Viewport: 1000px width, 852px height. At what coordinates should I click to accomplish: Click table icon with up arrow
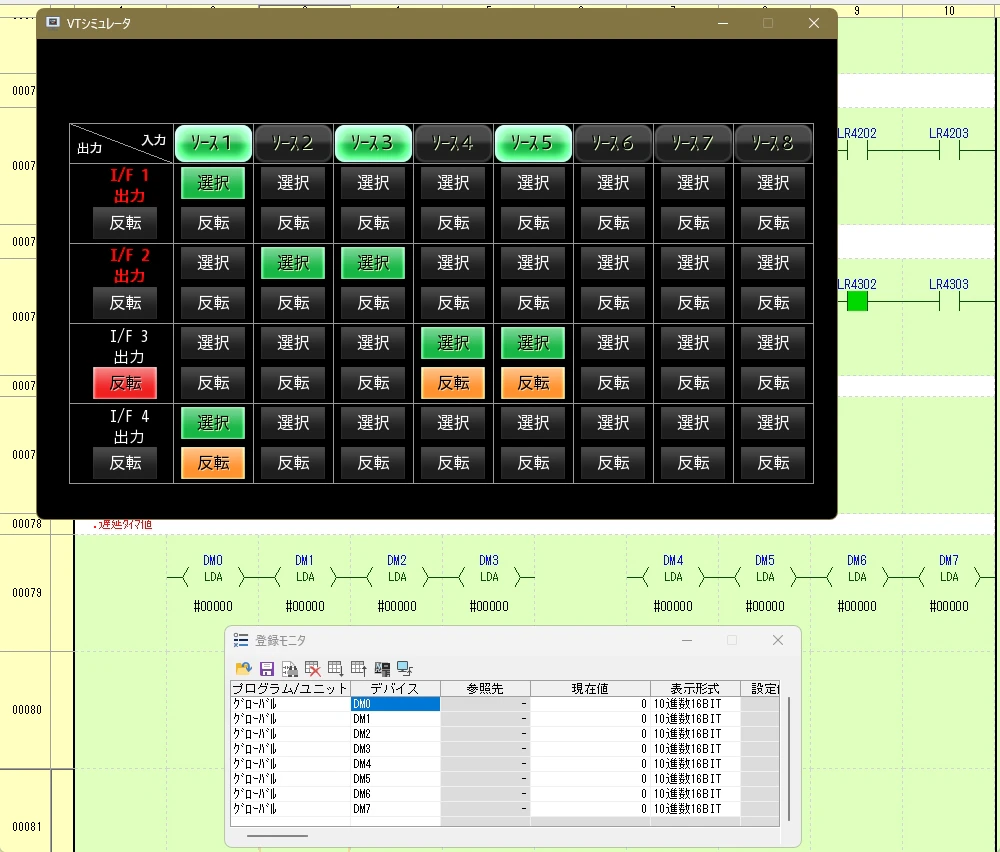tap(358, 668)
